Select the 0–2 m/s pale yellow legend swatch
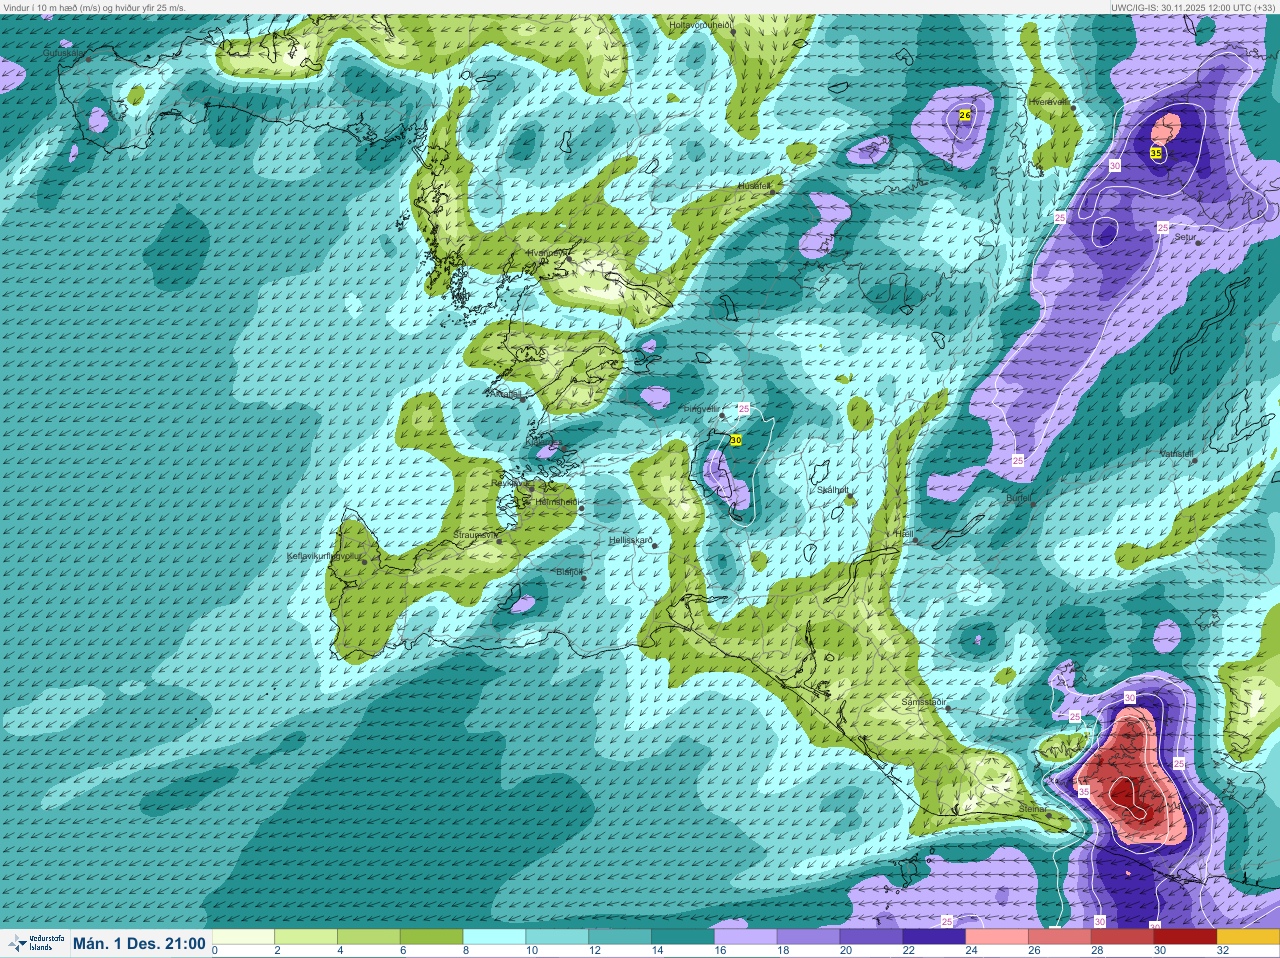The height and width of the screenshot is (958, 1280). [x=243, y=937]
